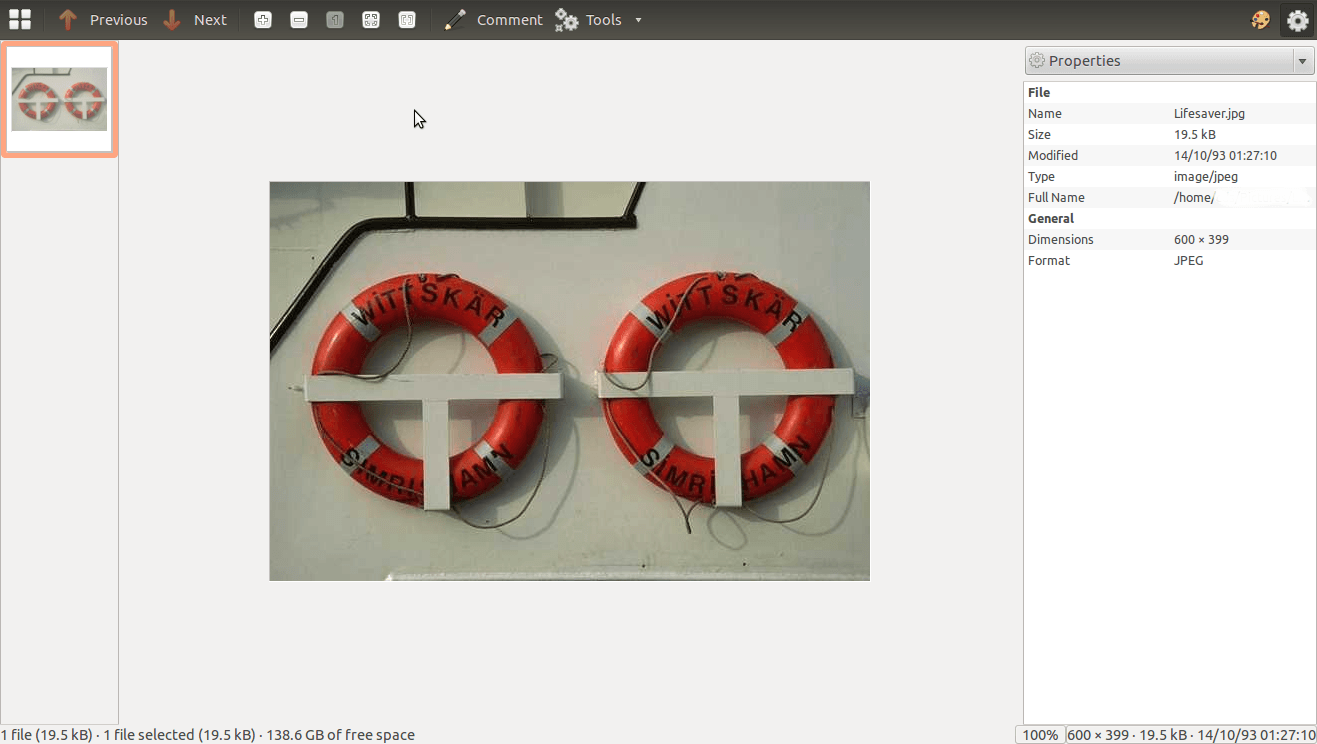Click the 100% zoom status indicator

1040,735
